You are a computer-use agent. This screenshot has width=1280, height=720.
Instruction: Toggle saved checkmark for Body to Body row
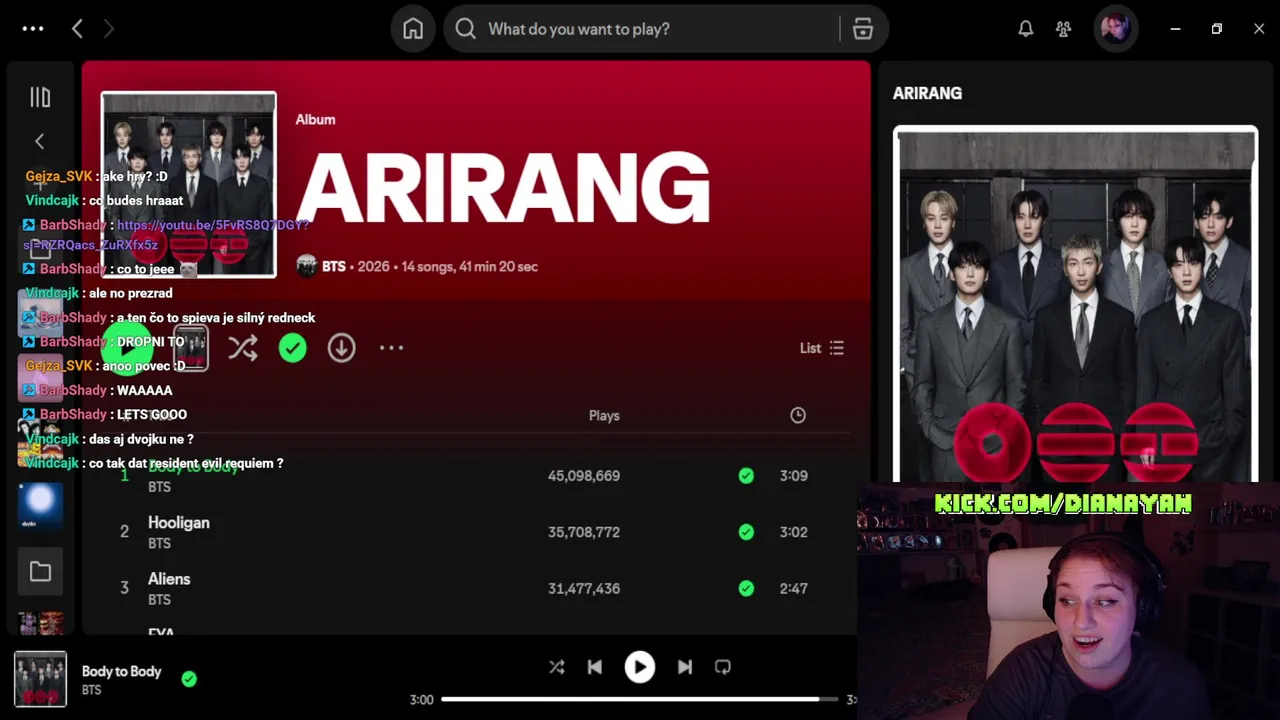(746, 476)
